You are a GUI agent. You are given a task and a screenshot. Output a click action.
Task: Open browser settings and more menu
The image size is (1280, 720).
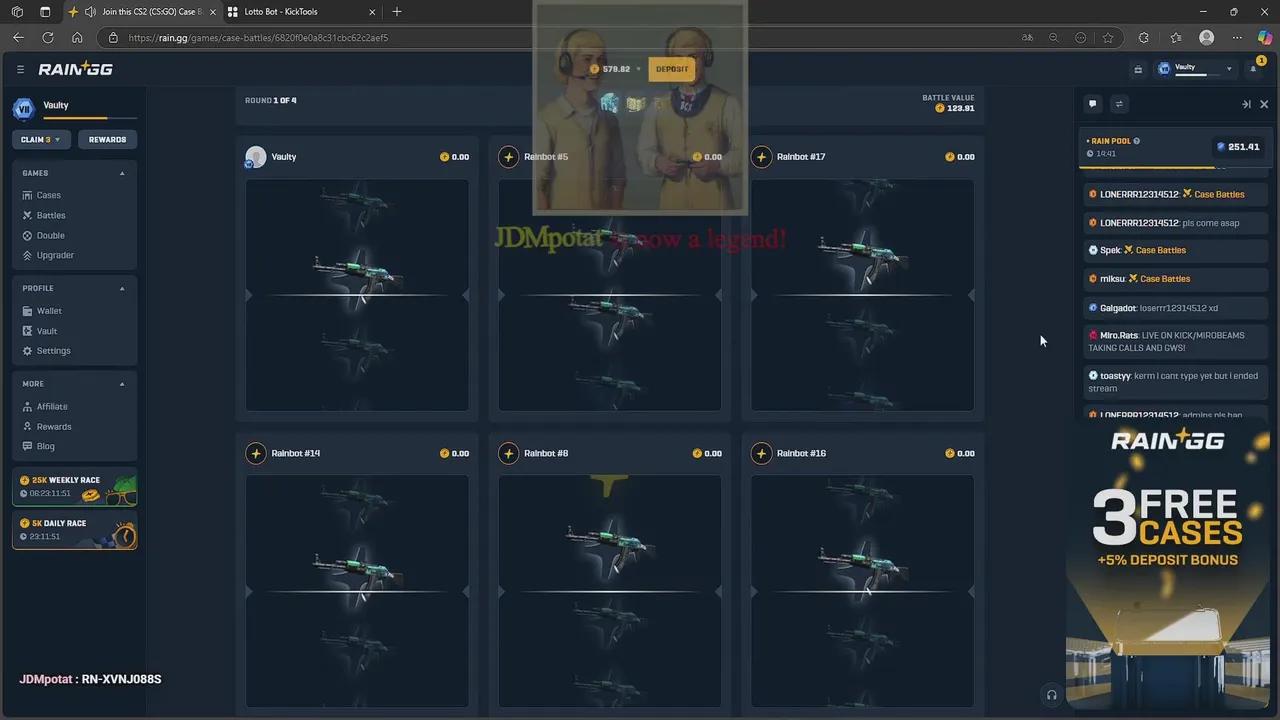1235,37
